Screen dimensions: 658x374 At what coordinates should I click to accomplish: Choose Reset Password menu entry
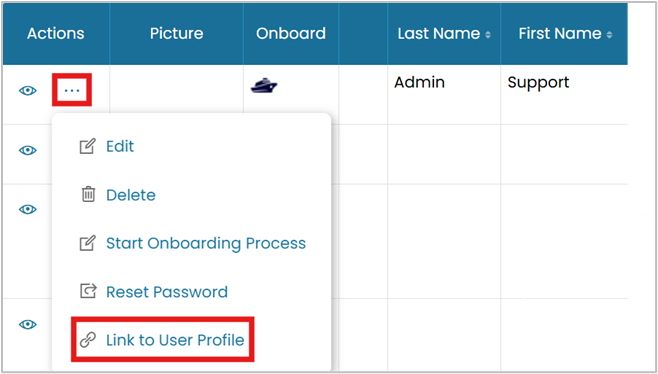tap(167, 292)
